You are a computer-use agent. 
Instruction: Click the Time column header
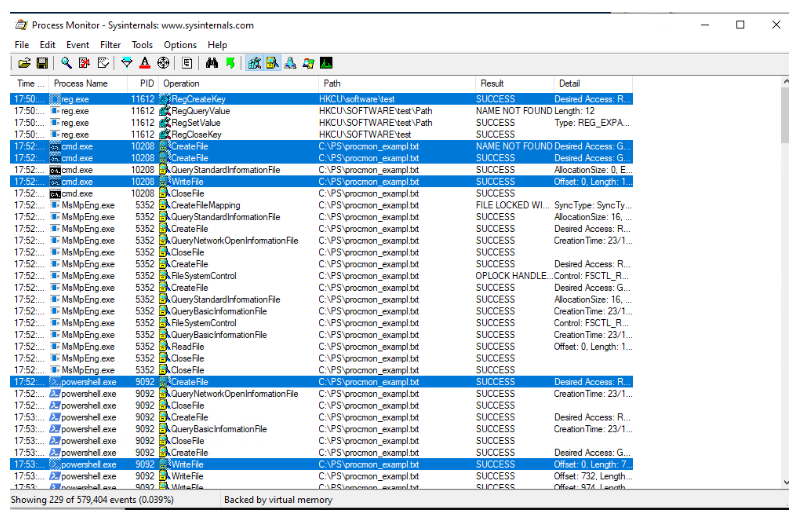click(x=29, y=84)
